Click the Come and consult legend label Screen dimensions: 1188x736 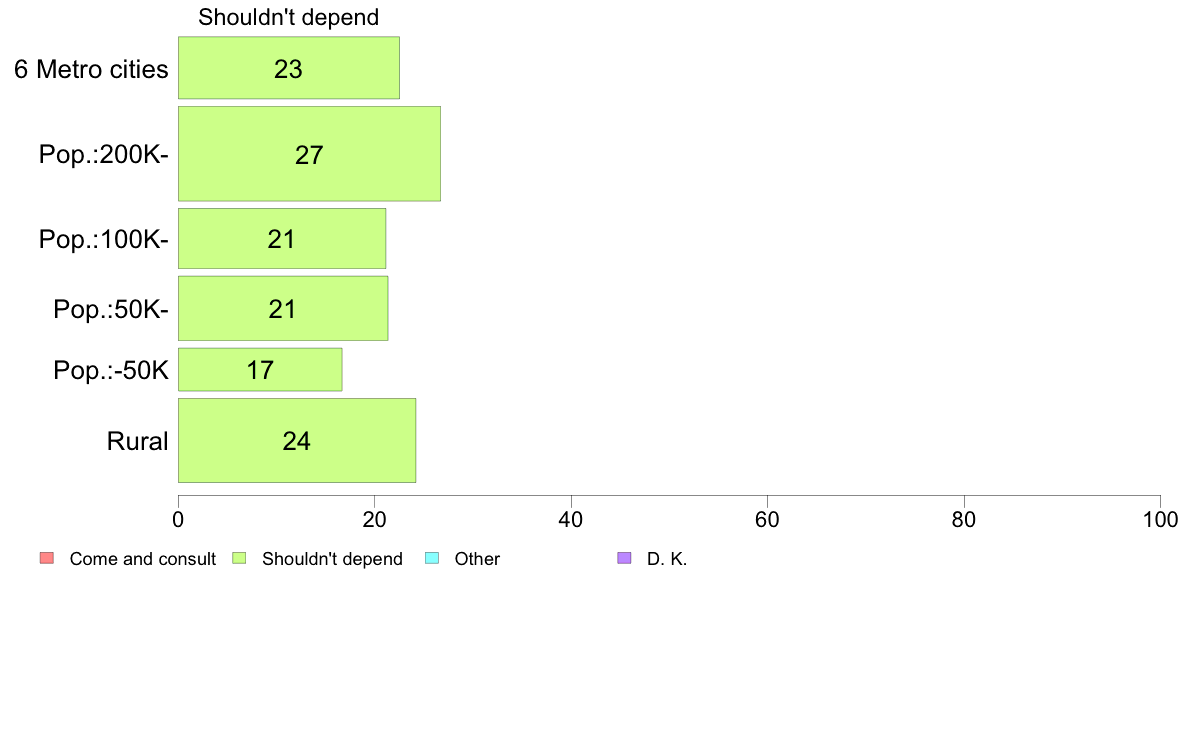tap(142, 559)
